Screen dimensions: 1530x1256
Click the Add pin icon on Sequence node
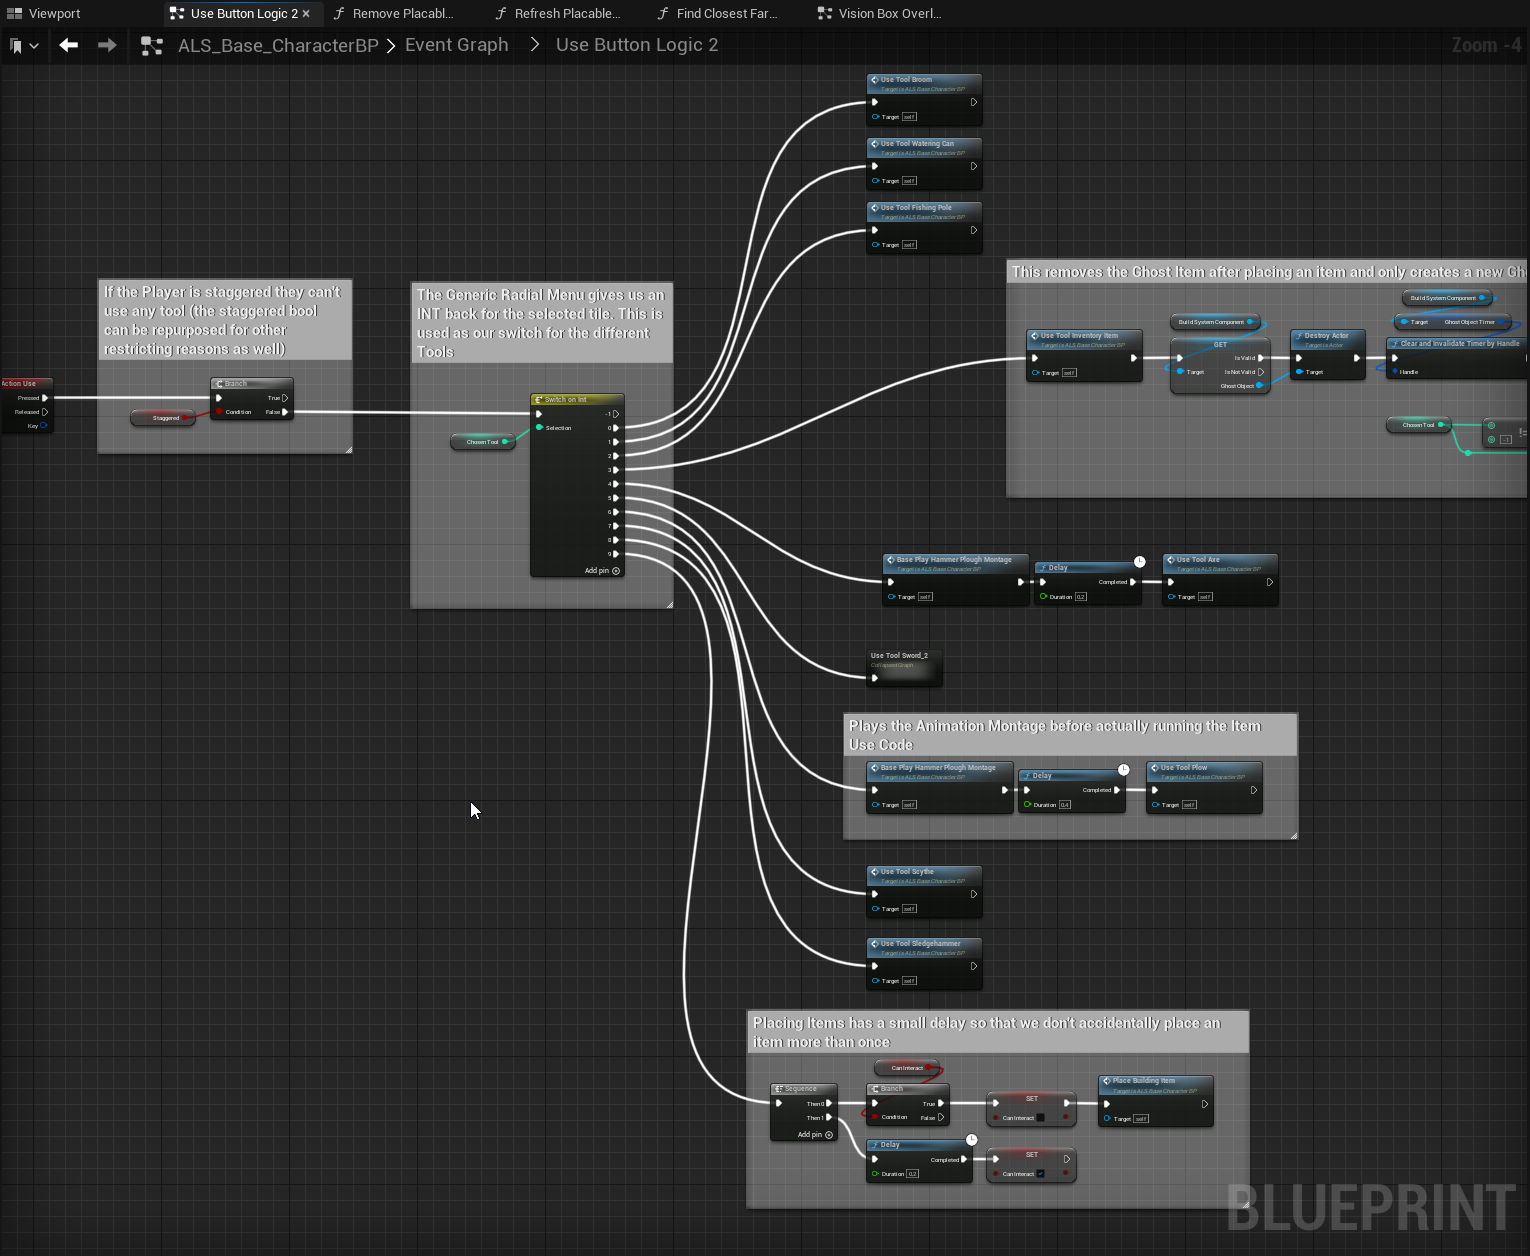tap(829, 1135)
